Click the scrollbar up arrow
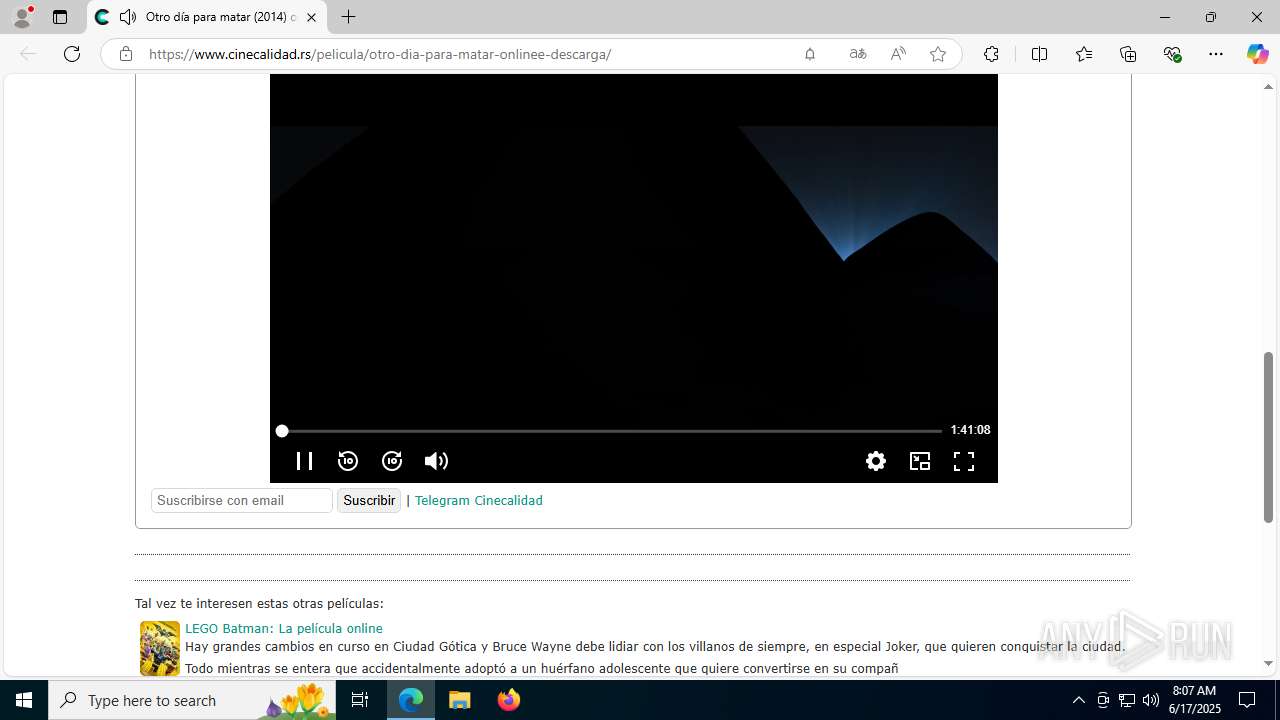This screenshot has width=1280, height=720. [1269, 87]
